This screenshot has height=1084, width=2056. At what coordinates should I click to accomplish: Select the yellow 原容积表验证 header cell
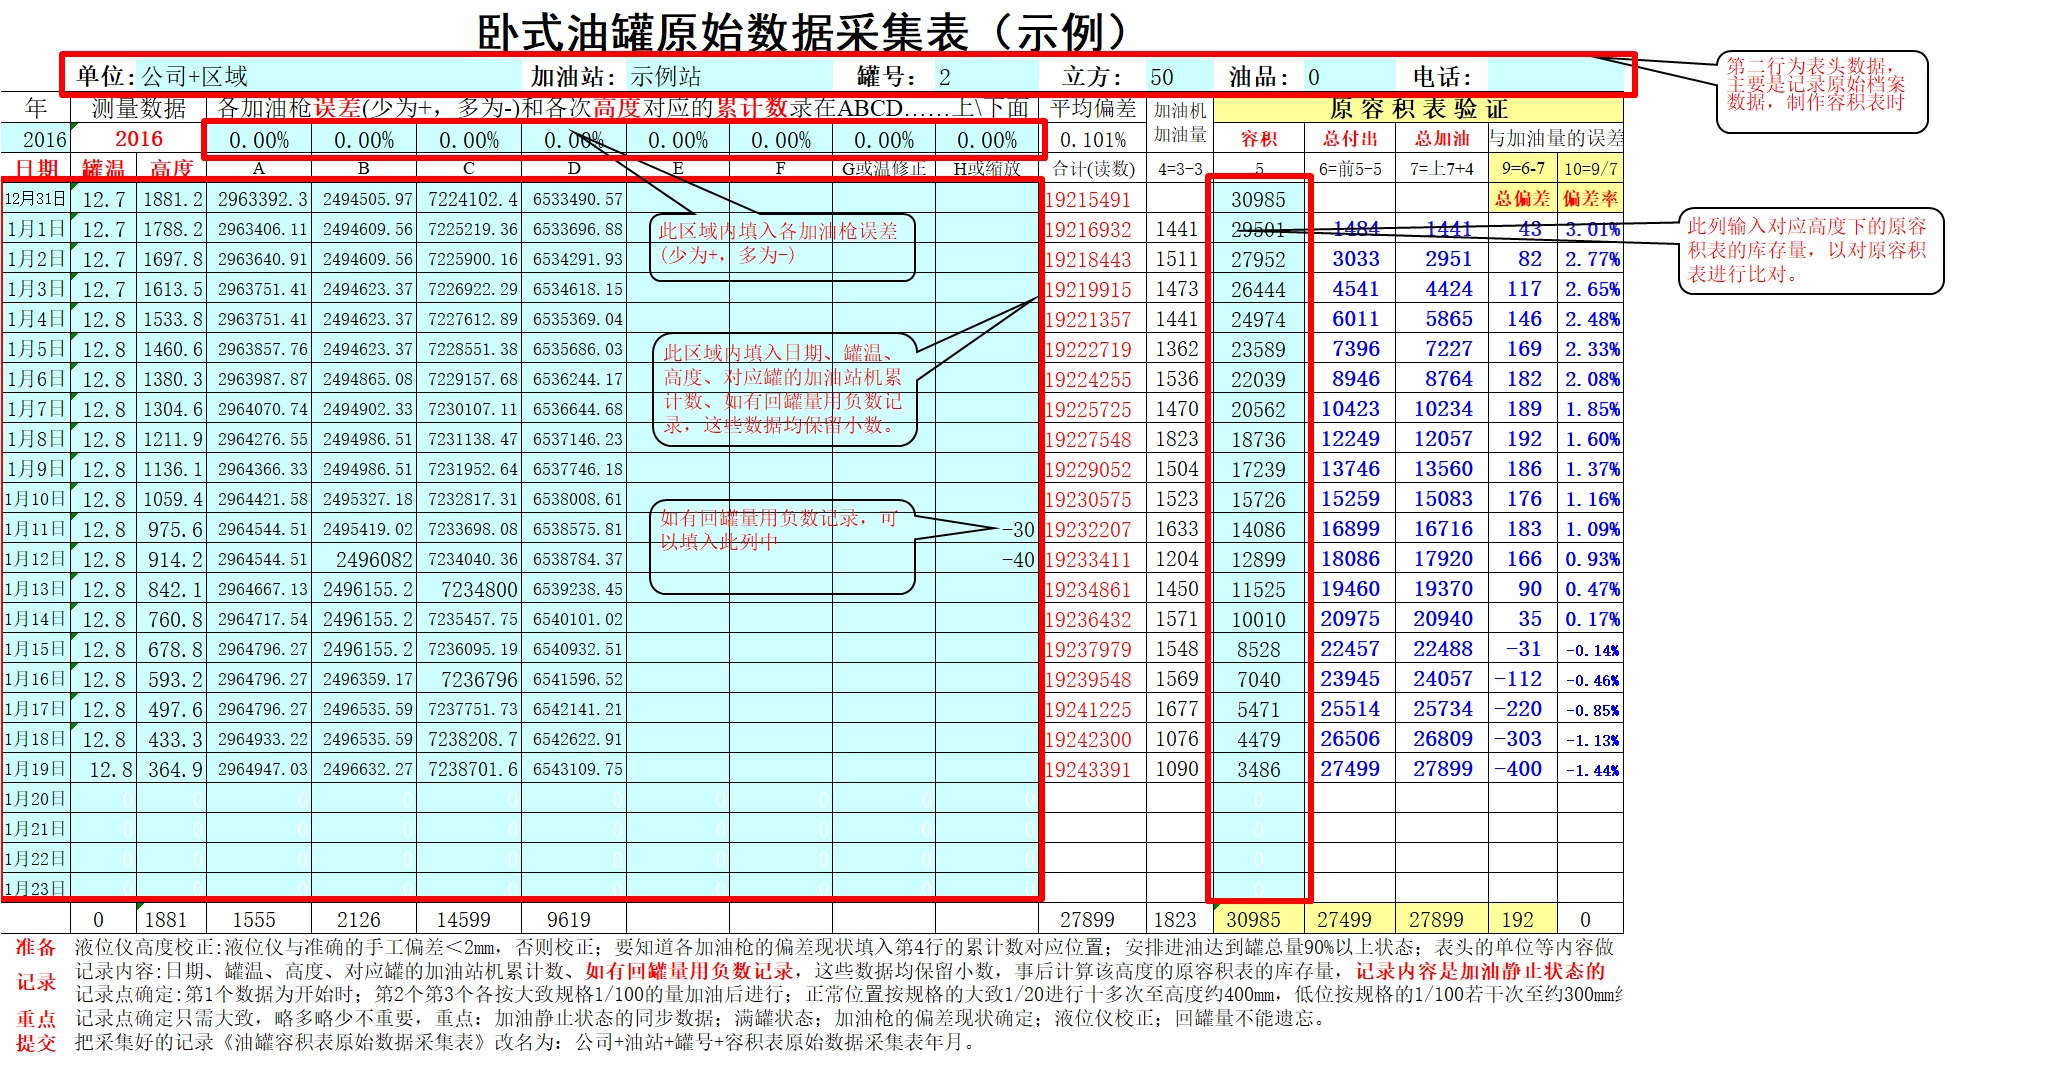1418,109
